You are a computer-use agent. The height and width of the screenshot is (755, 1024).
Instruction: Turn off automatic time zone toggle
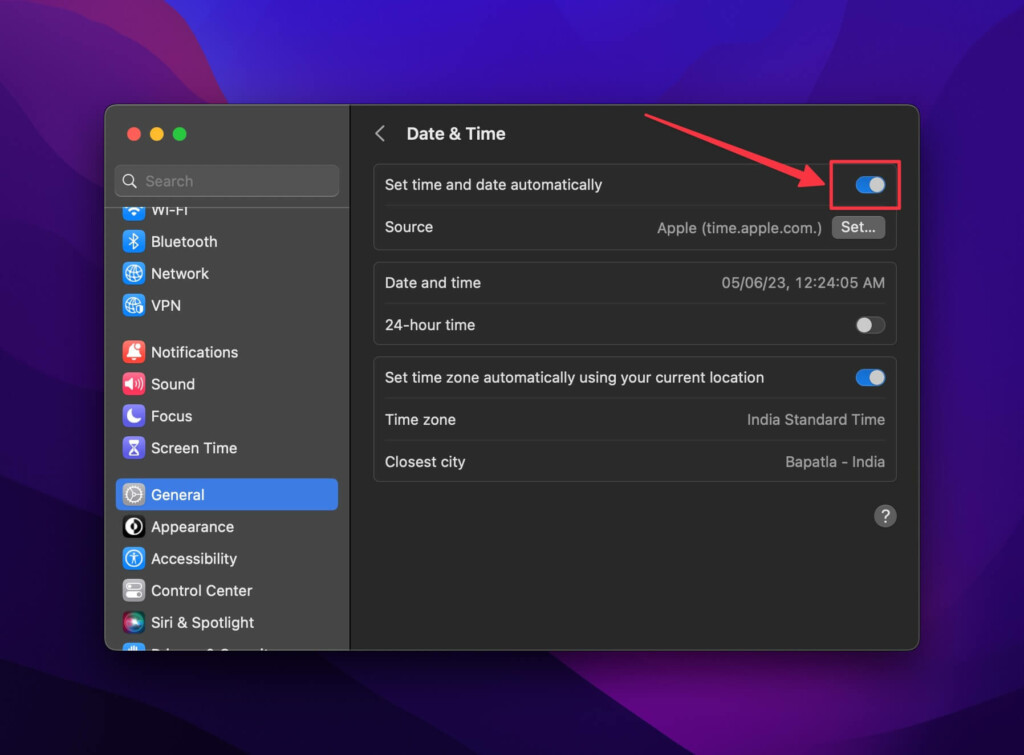tap(870, 378)
